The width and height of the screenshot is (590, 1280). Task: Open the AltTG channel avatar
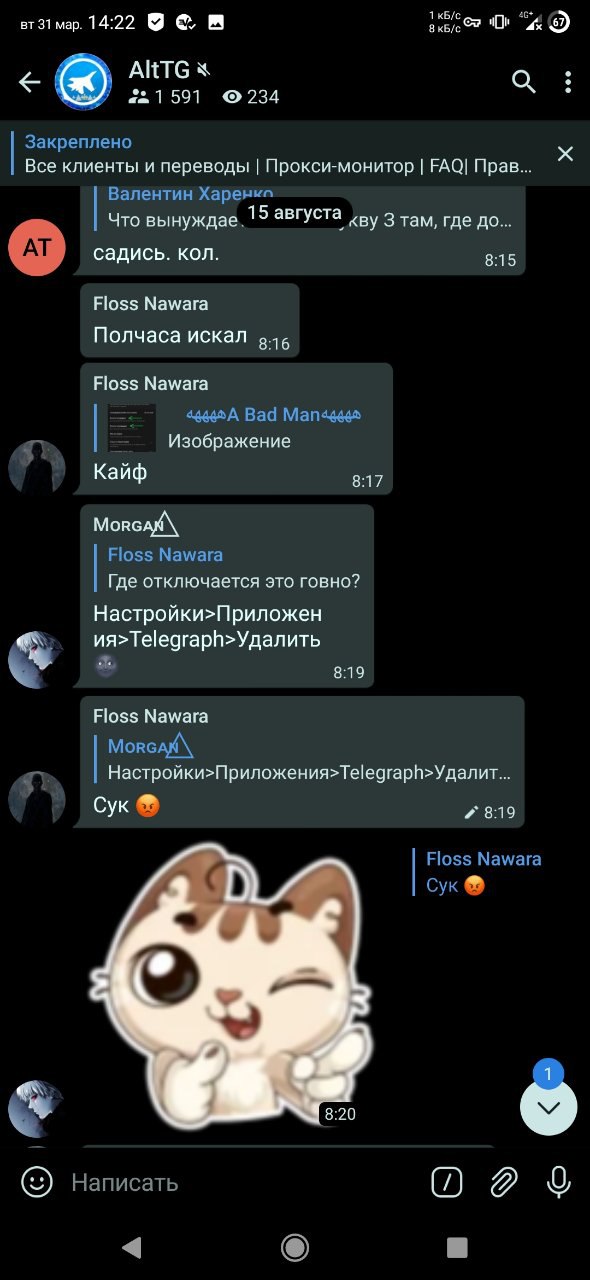click(x=83, y=82)
